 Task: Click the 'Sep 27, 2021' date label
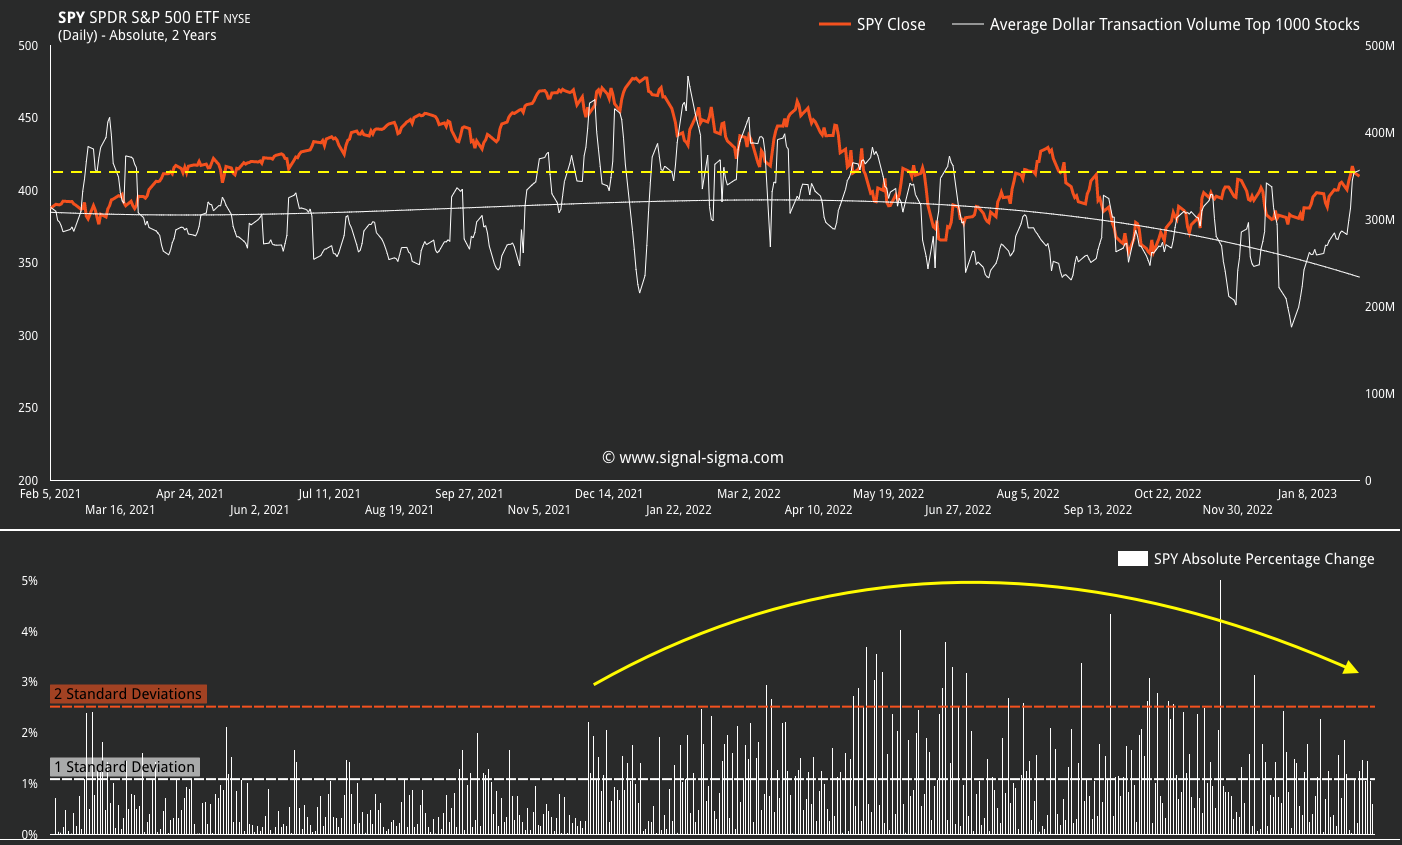pyautogui.click(x=469, y=493)
